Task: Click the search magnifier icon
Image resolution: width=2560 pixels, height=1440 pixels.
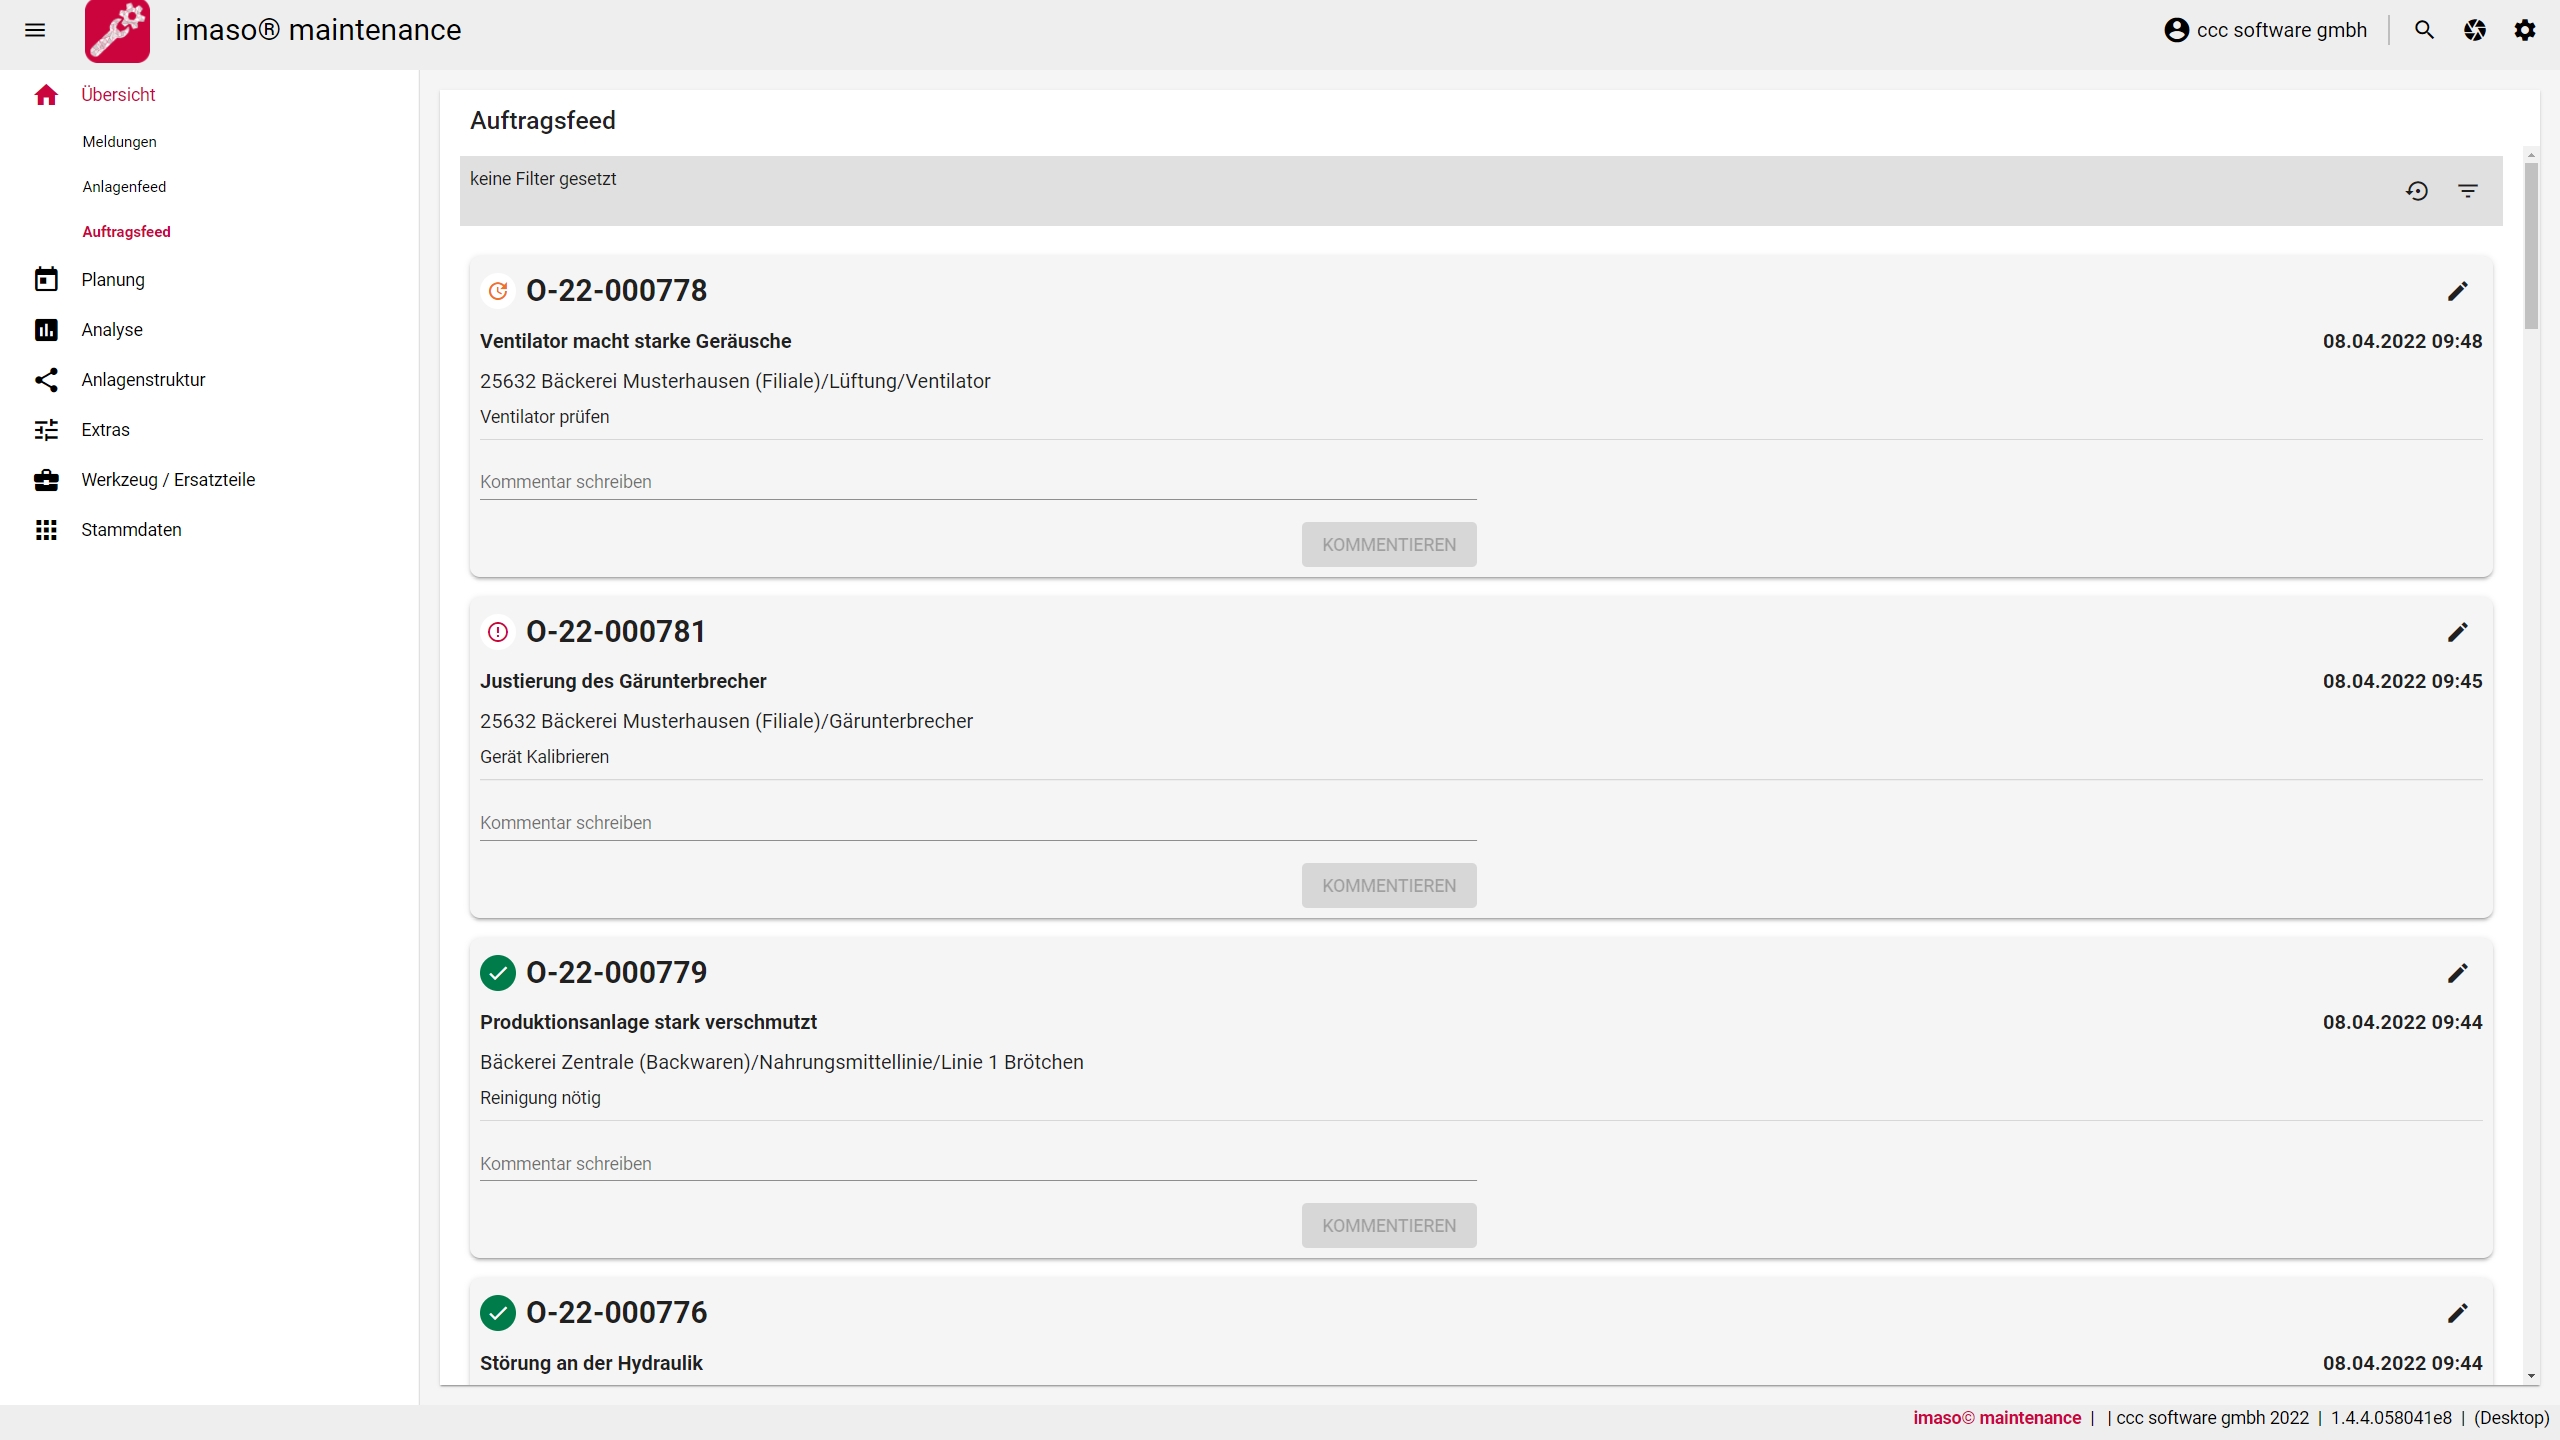Action: click(x=2424, y=30)
